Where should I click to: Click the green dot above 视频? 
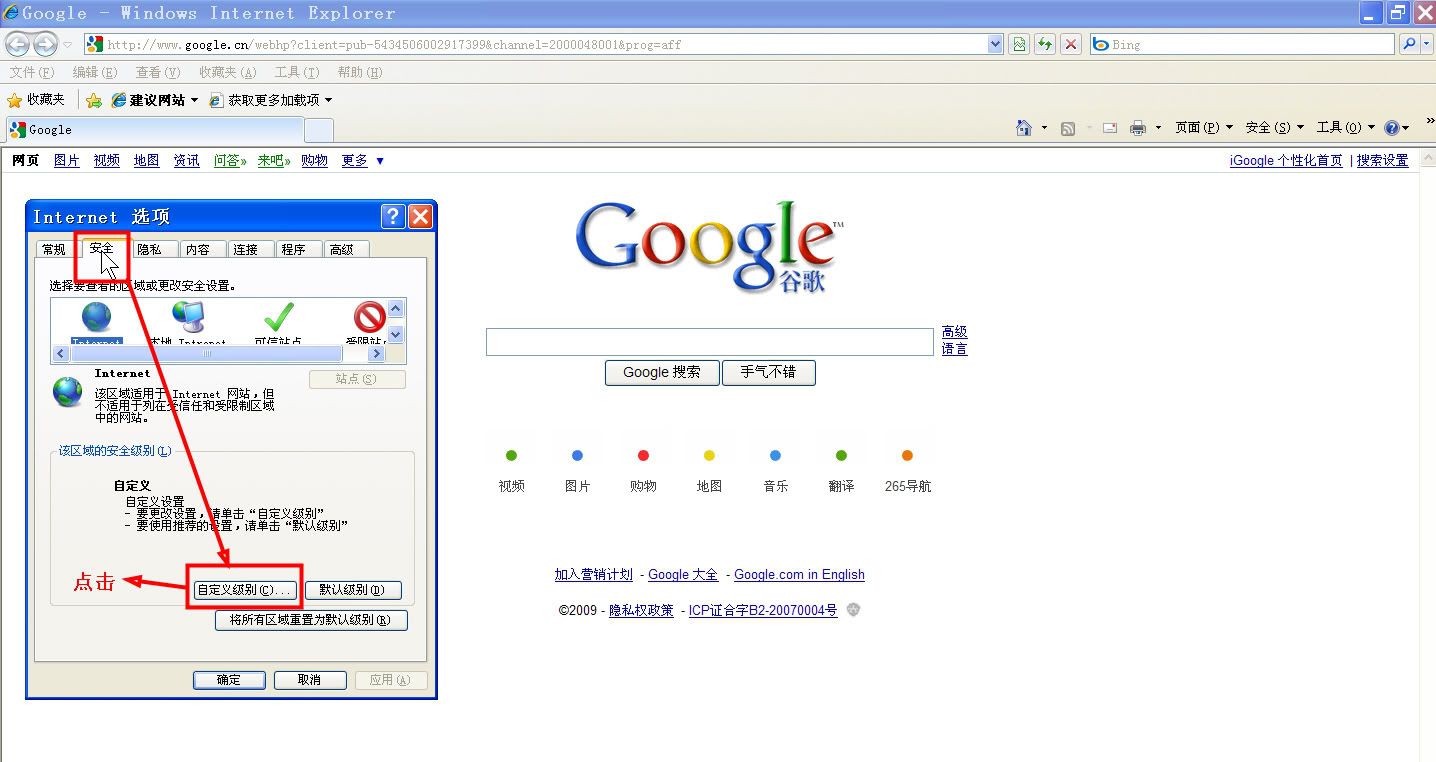point(512,455)
